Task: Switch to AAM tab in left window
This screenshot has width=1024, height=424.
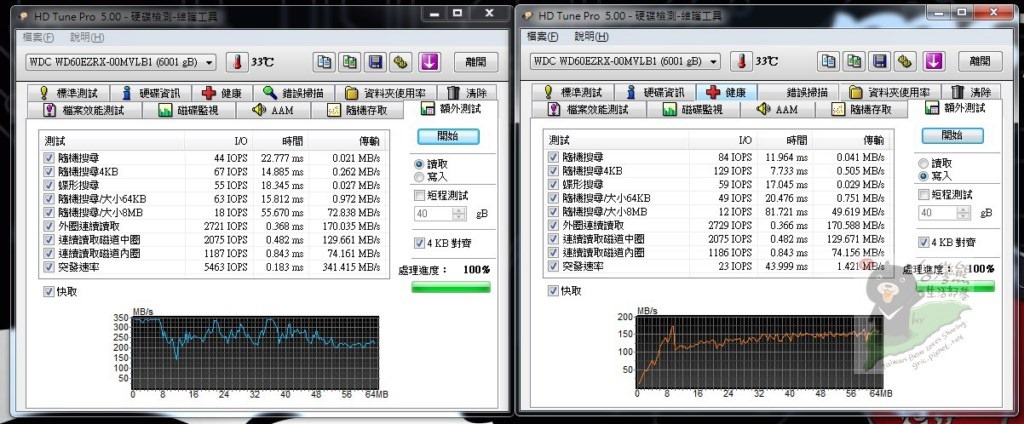Action: coord(274,110)
